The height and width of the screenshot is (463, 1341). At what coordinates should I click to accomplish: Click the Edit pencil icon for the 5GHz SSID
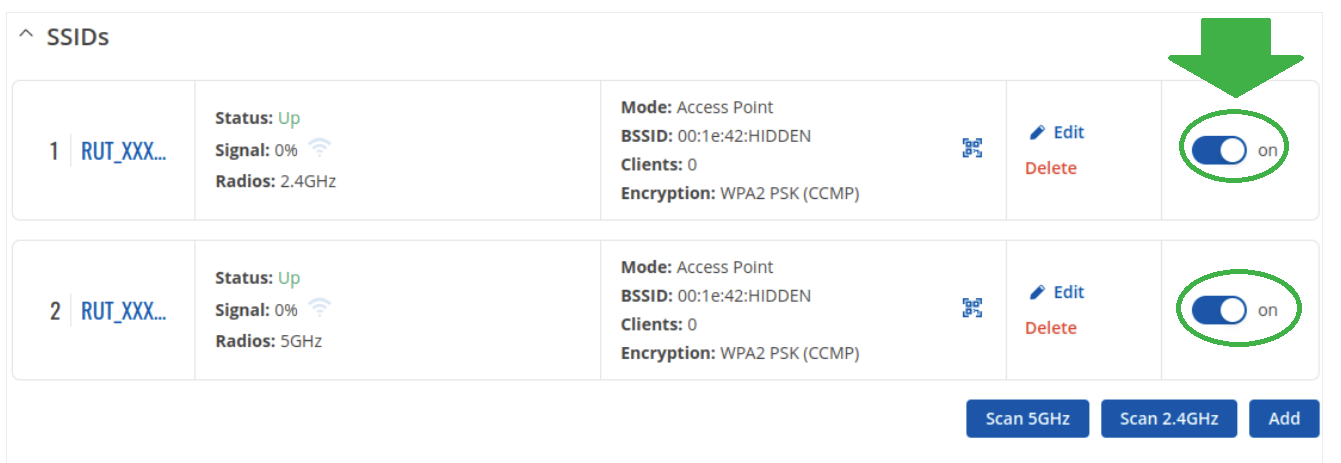[1038, 292]
